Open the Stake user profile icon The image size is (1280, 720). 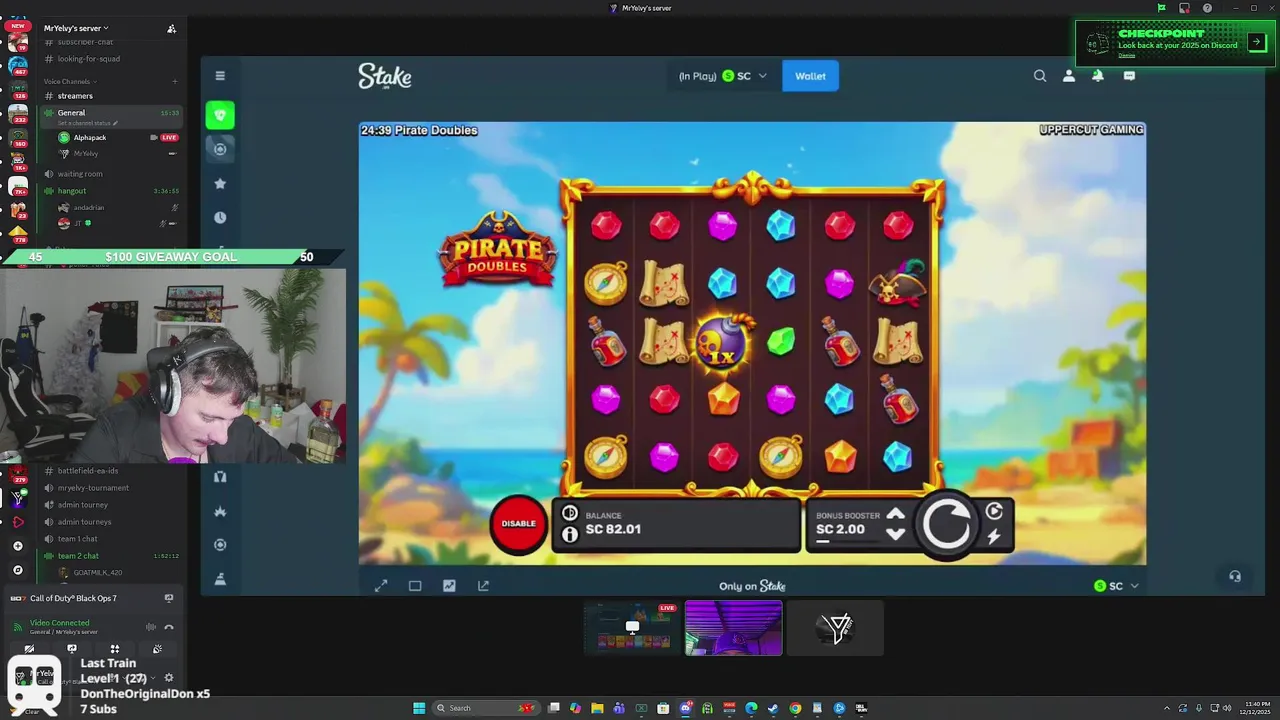pyautogui.click(x=1069, y=76)
